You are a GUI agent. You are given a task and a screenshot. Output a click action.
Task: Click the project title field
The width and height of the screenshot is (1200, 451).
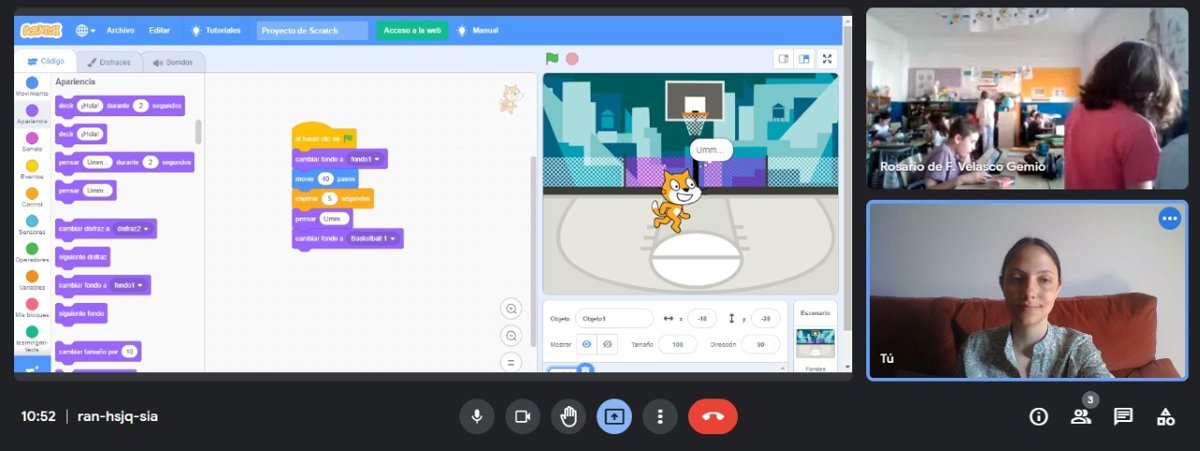pyautogui.click(x=312, y=30)
